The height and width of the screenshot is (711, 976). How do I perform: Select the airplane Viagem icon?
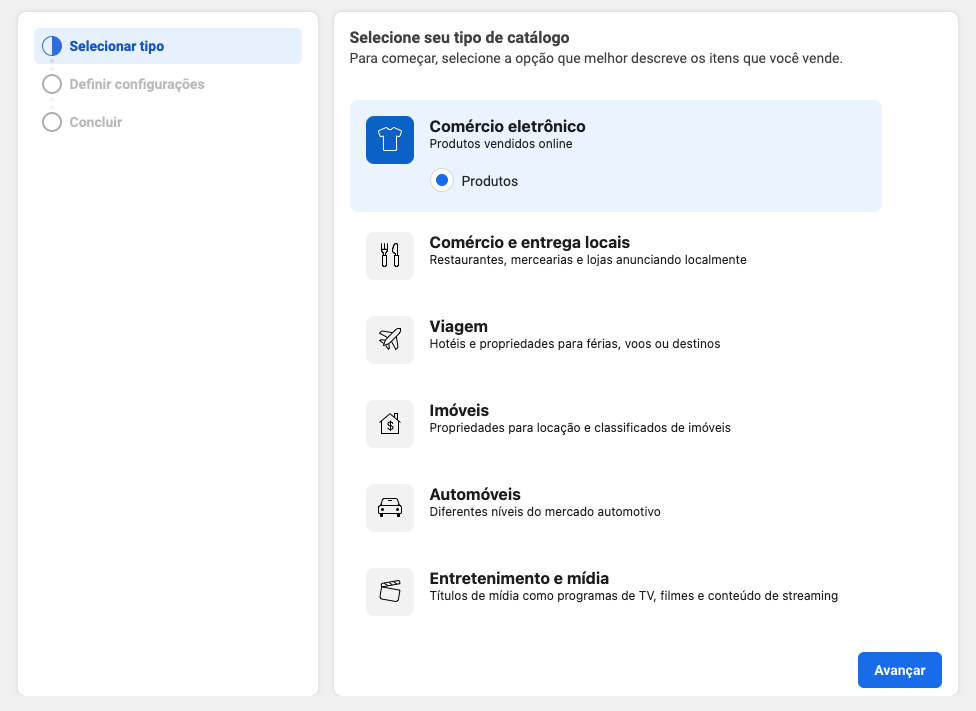(x=390, y=340)
